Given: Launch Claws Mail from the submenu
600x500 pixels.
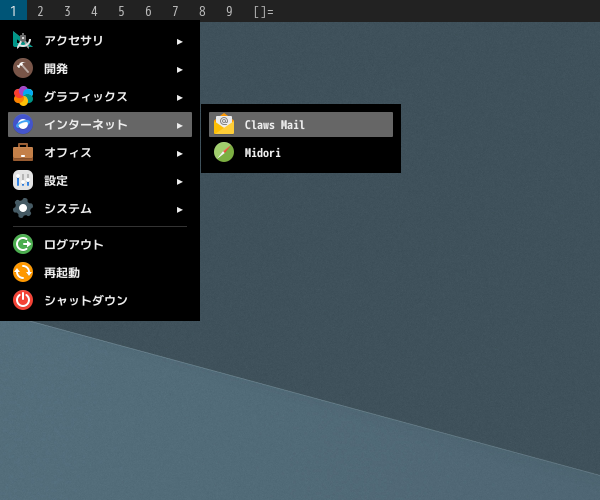Looking at the screenshot, I should pyautogui.click(x=301, y=124).
